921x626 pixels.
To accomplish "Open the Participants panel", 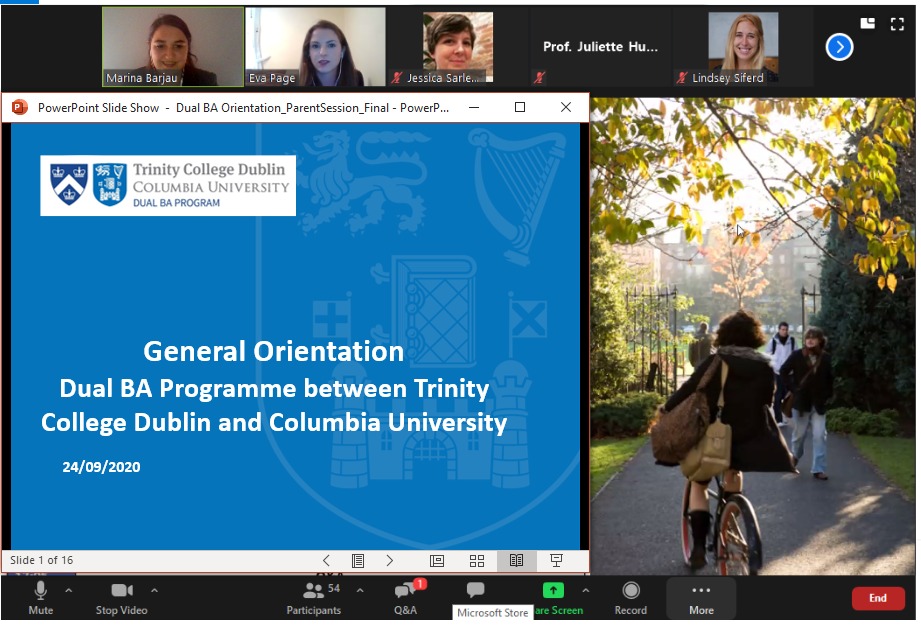I will [x=314, y=598].
